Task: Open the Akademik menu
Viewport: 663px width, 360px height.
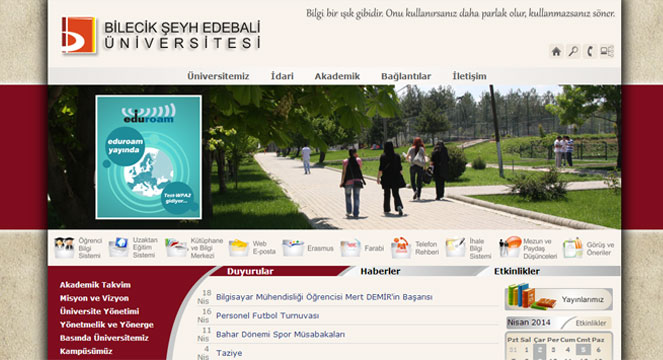Action: 337,76
